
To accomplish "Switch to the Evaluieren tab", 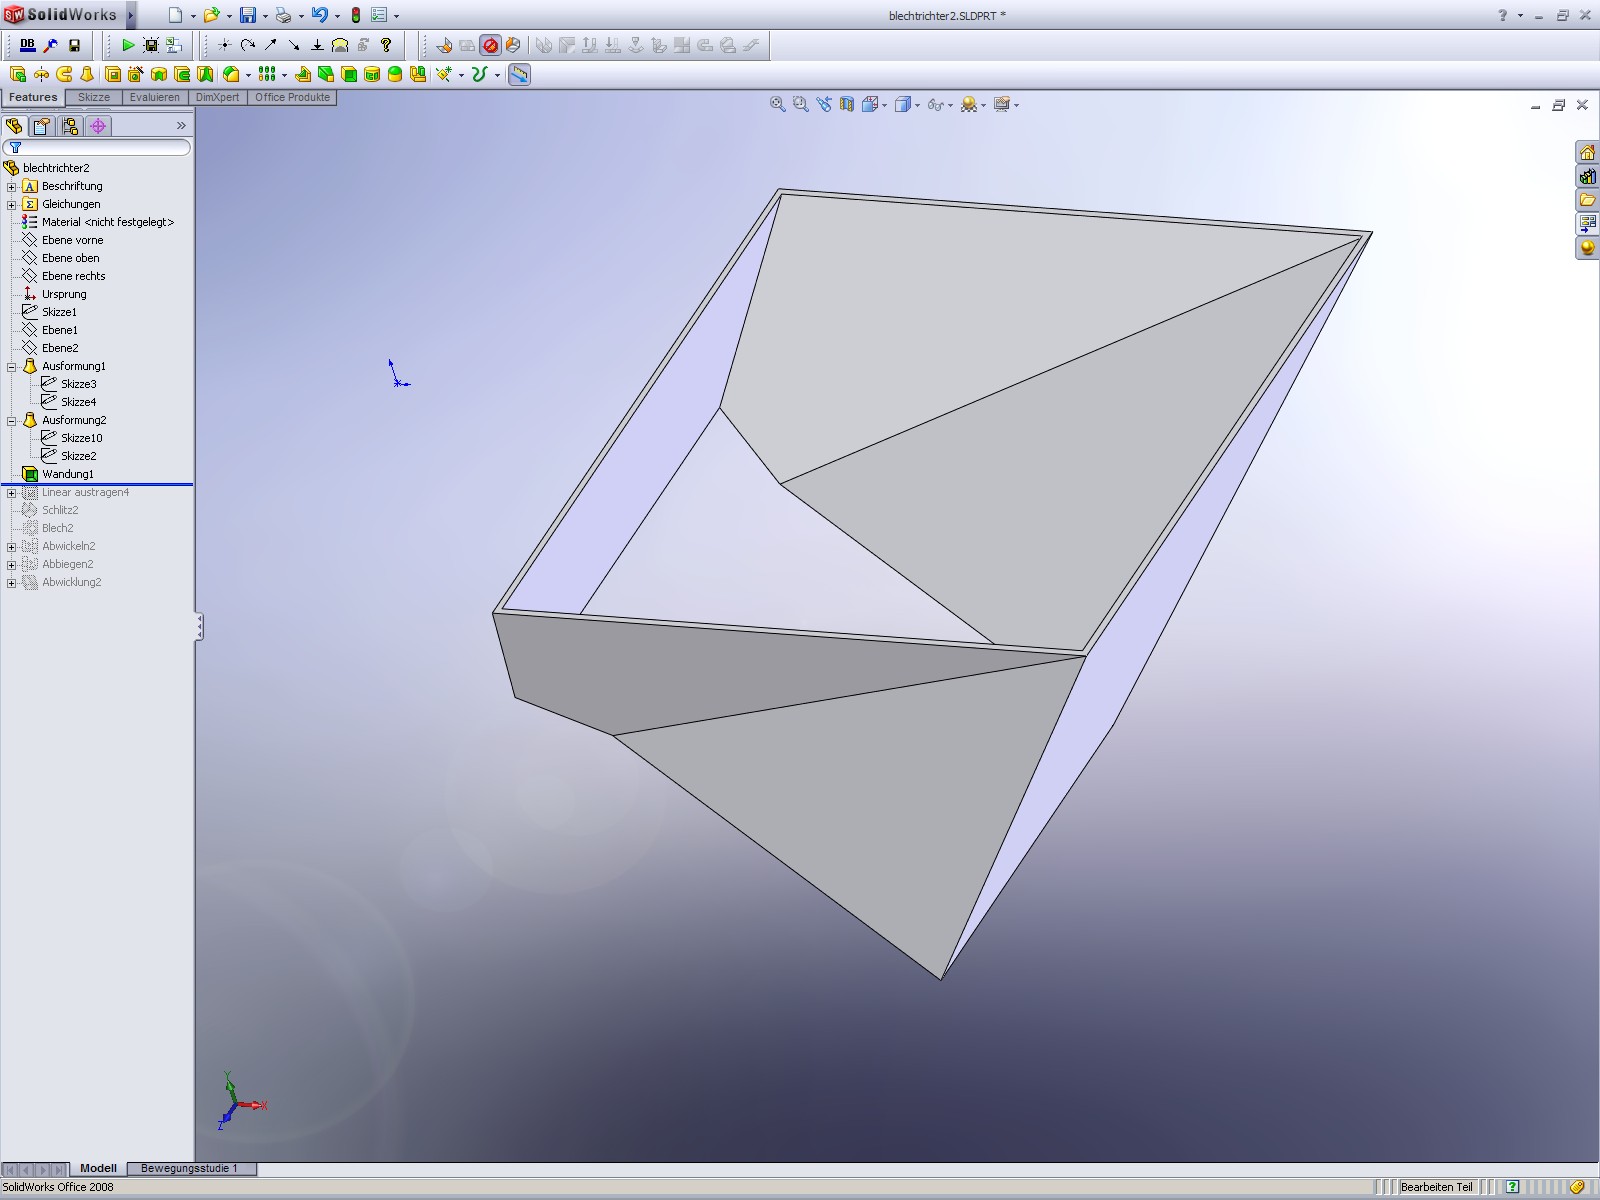I will tap(155, 97).
